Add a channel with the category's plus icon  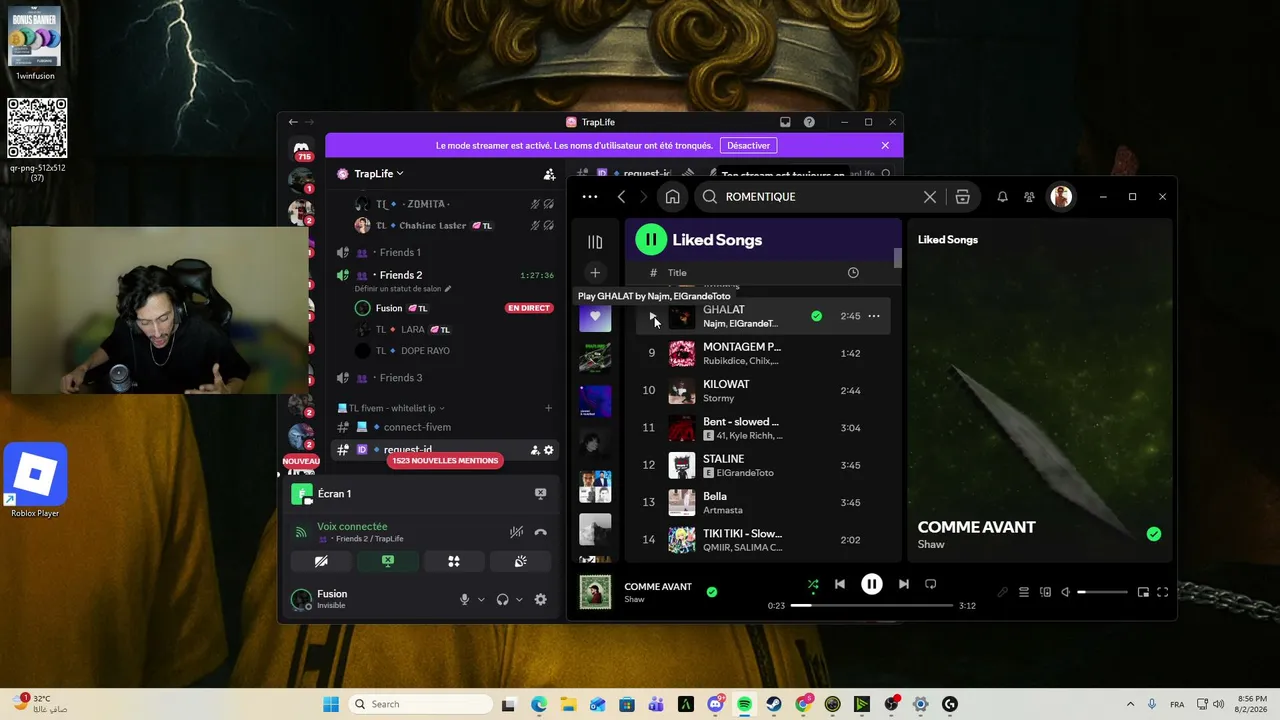click(548, 408)
